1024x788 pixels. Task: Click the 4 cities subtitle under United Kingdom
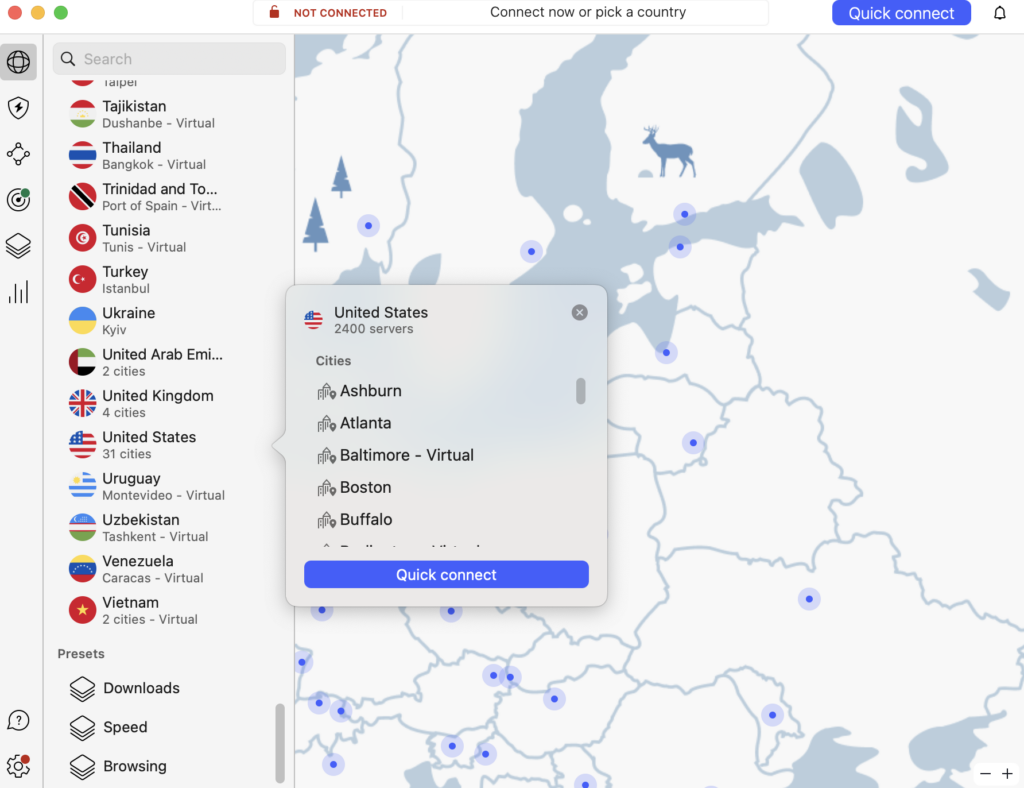tap(123, 413)
